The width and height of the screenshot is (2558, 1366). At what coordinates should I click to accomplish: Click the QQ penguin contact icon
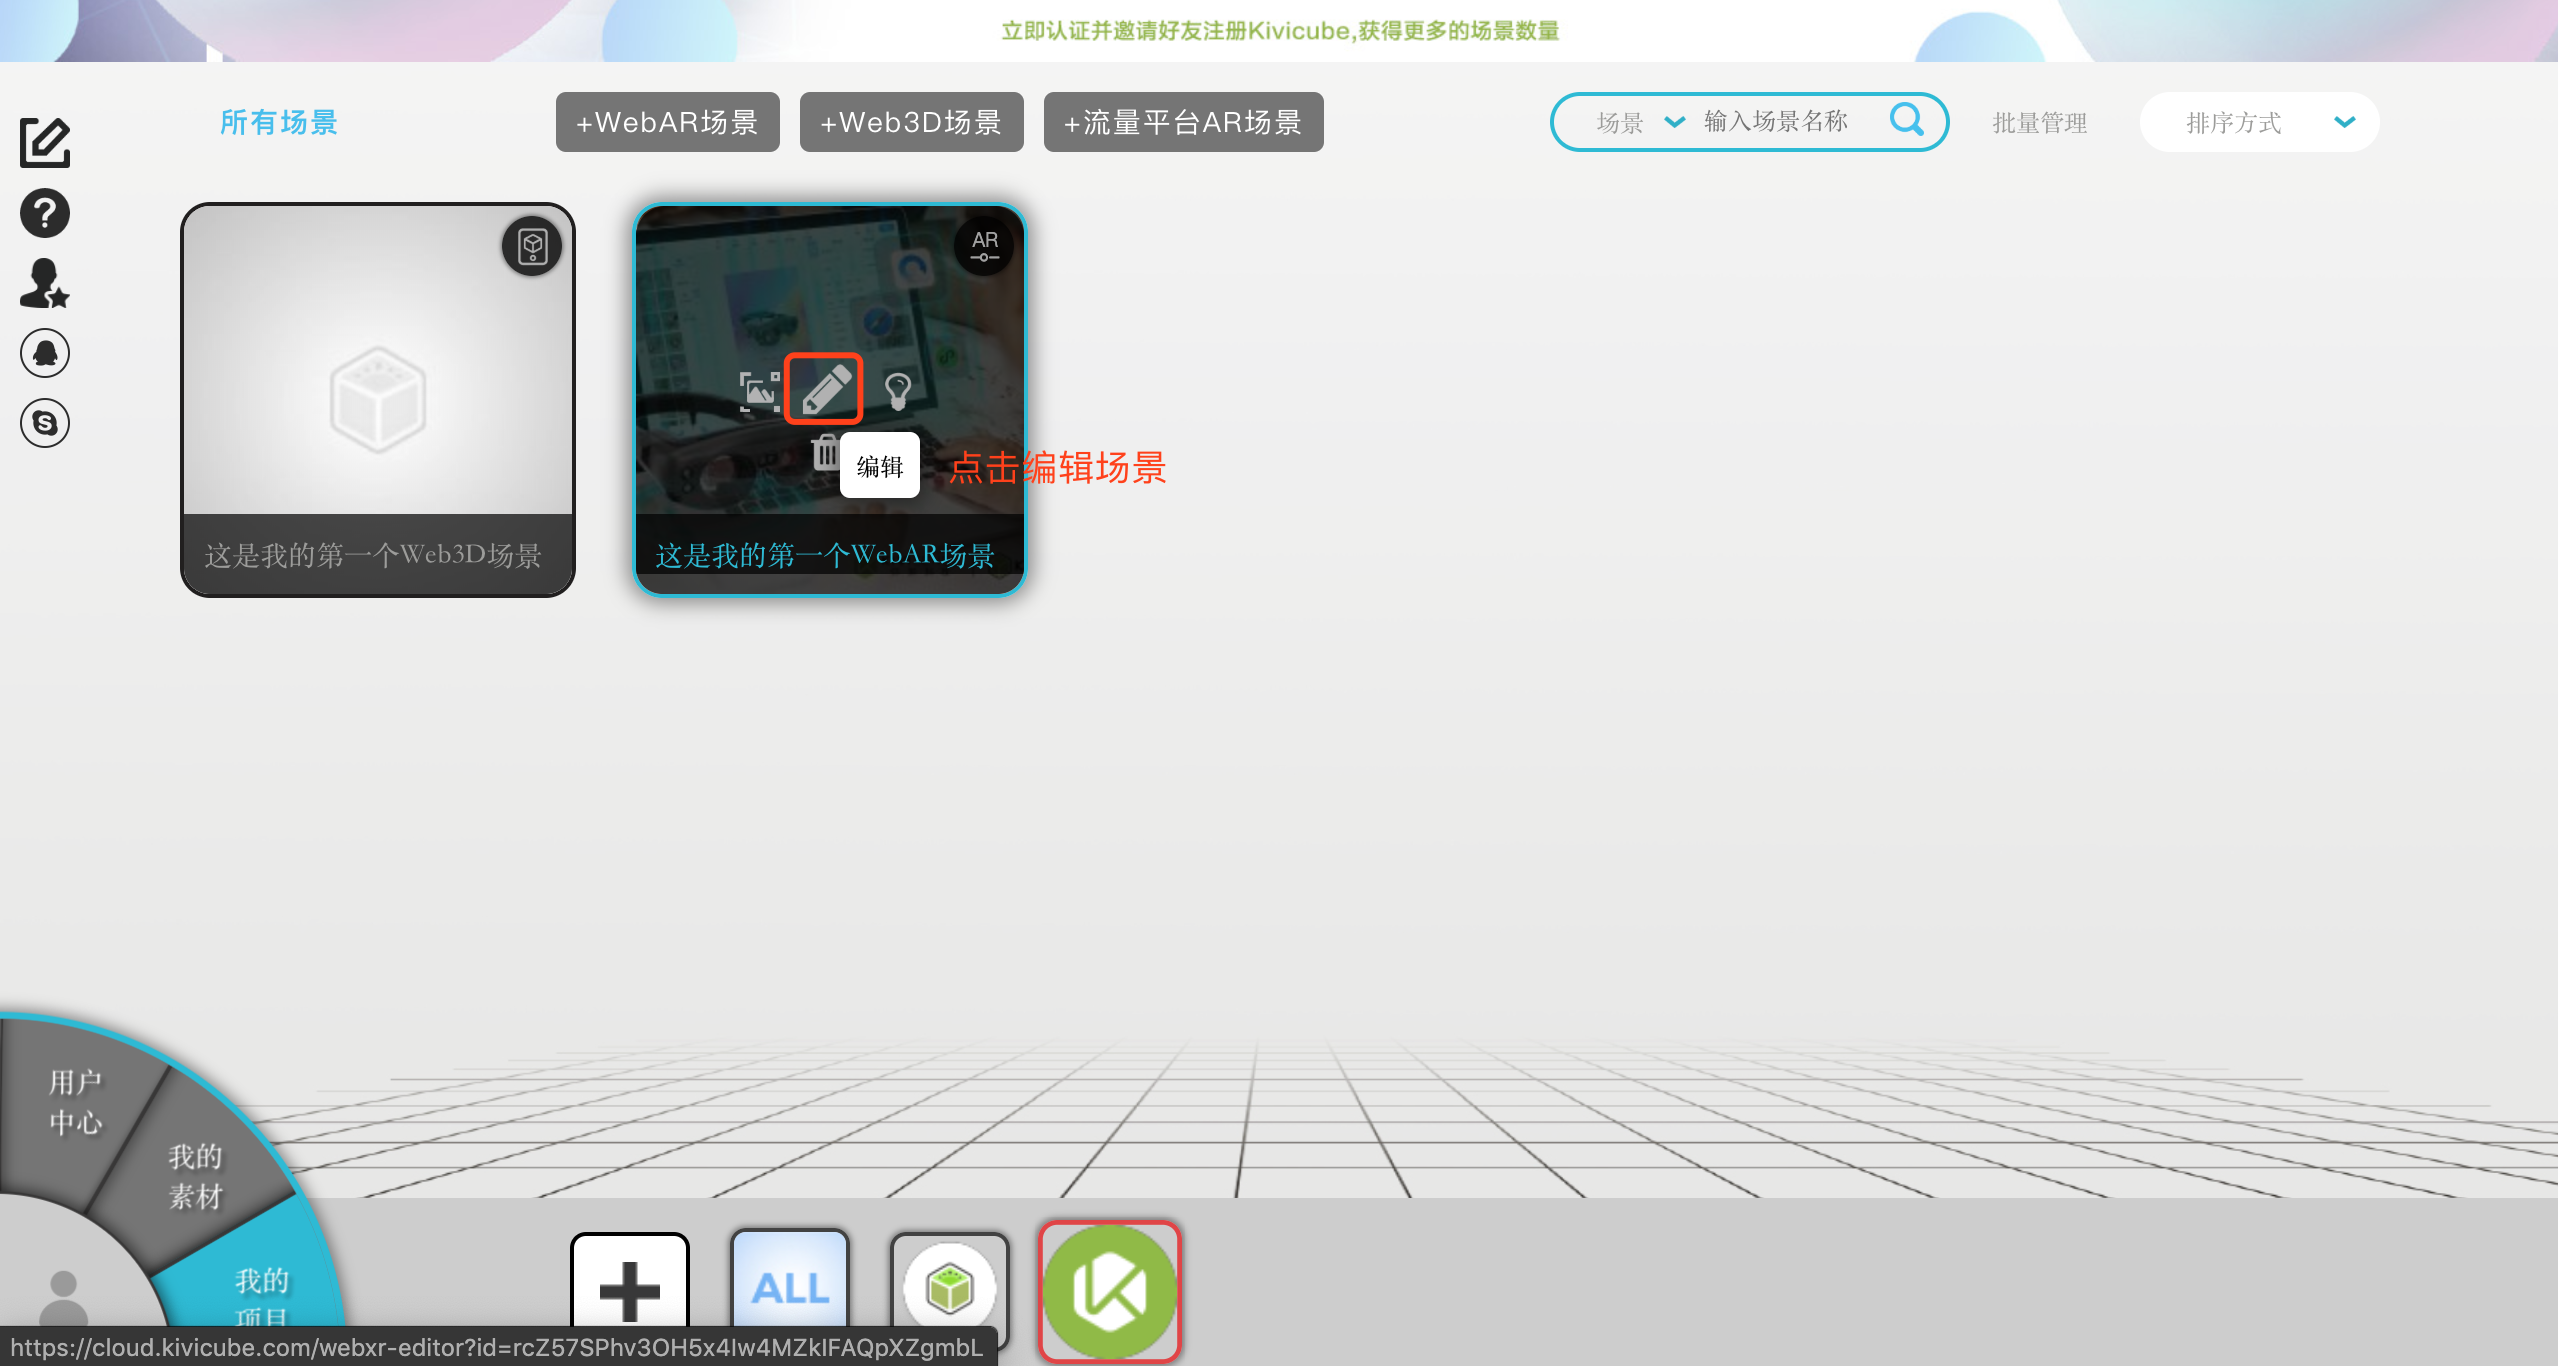pos(45,353)
